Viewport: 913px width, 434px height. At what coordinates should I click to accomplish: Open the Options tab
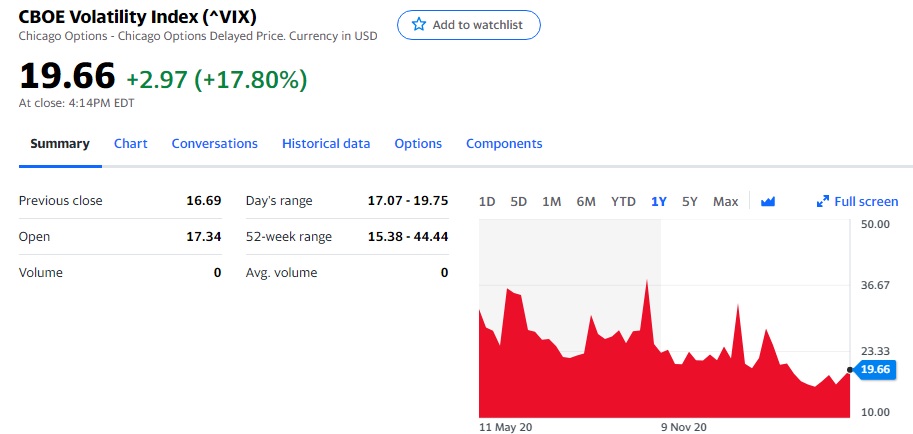pos(418,143)
